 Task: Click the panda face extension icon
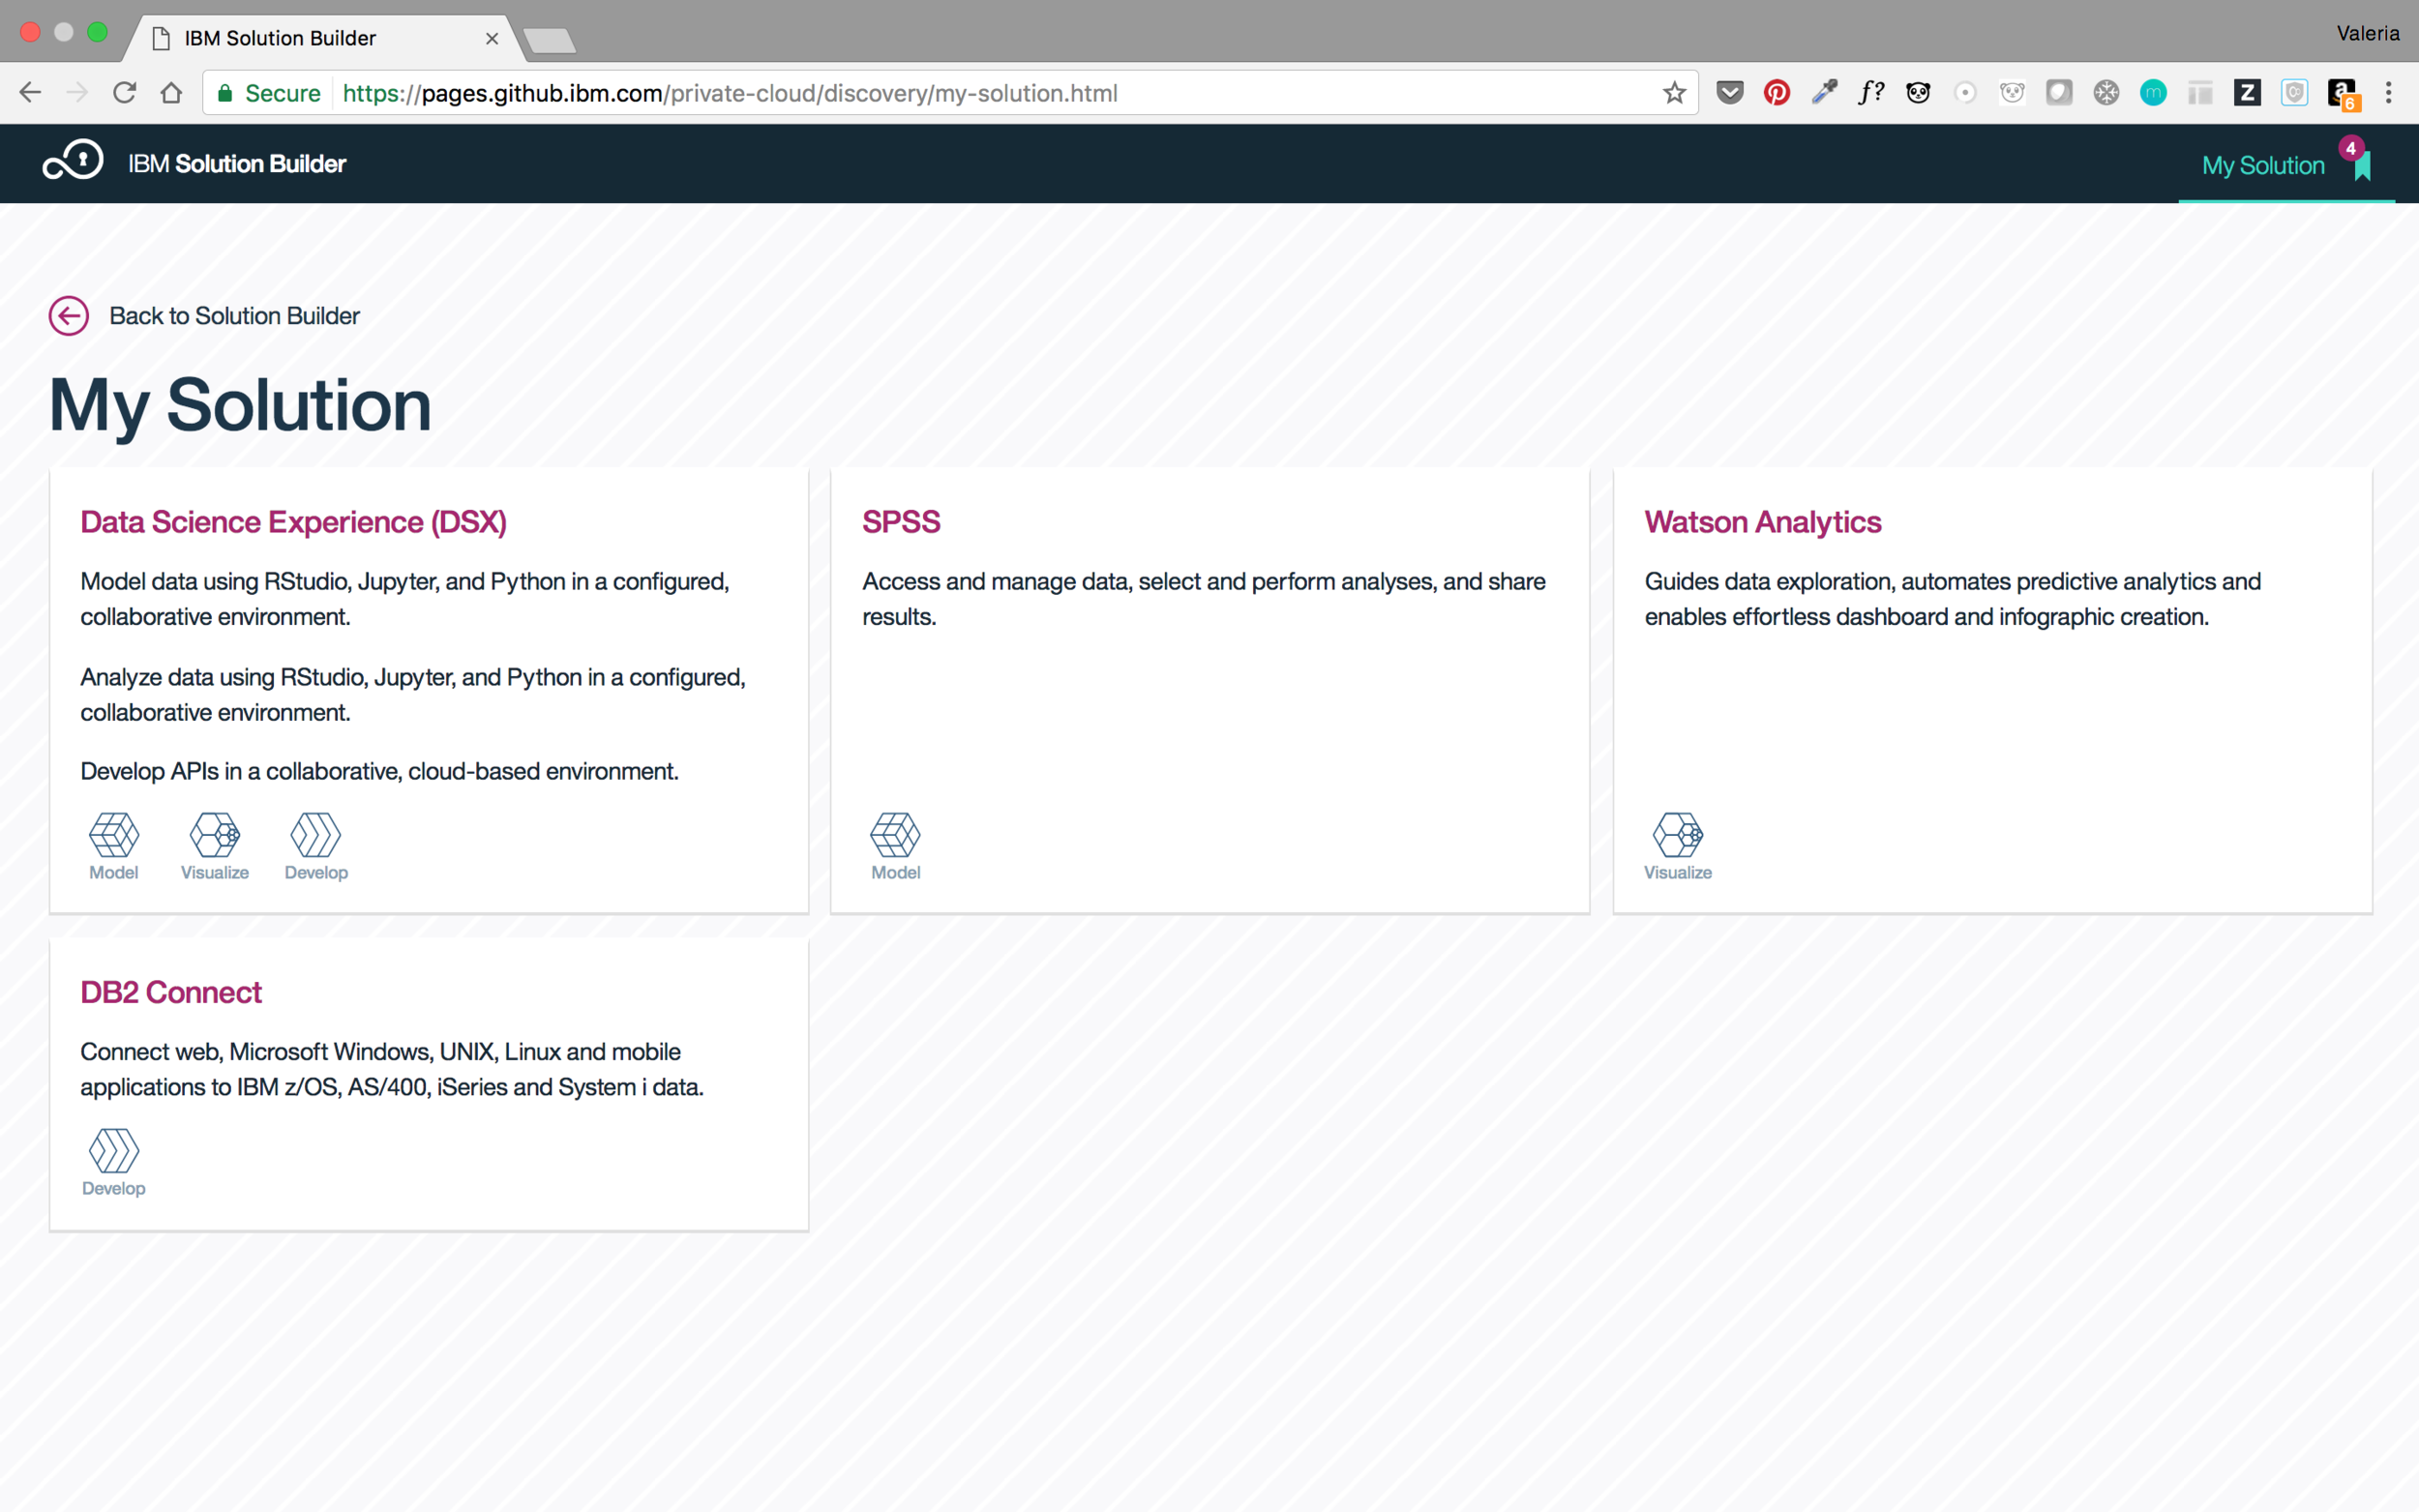tap(1918, 93)
